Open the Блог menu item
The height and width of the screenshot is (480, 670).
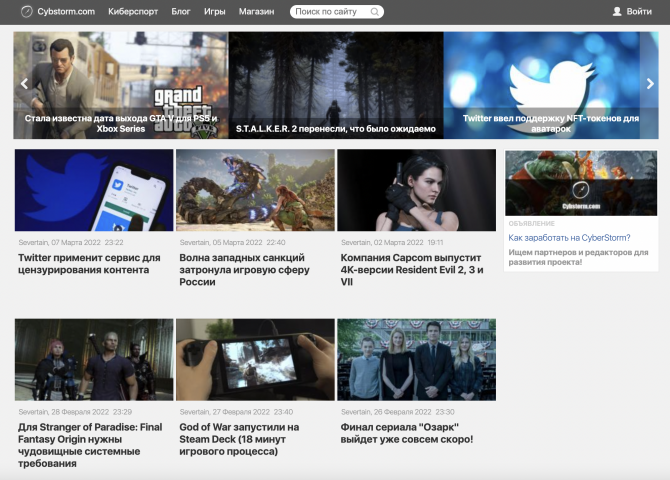[181, 12]
